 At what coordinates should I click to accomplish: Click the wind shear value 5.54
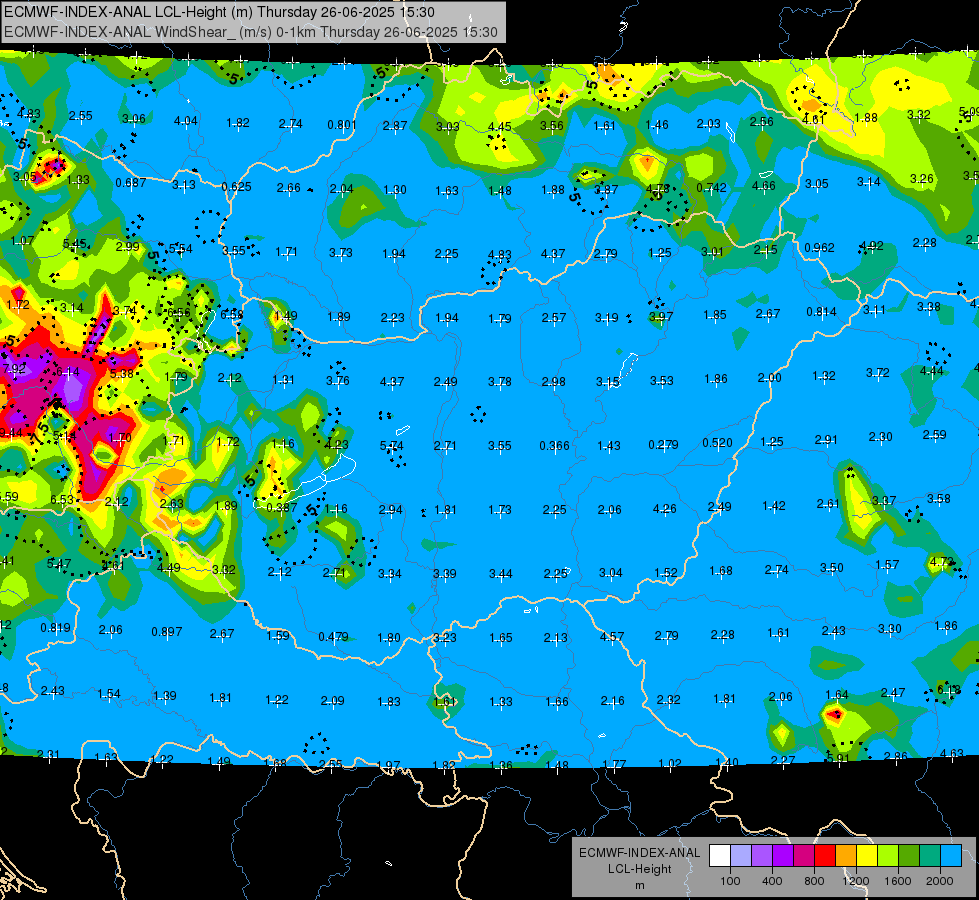181,249
